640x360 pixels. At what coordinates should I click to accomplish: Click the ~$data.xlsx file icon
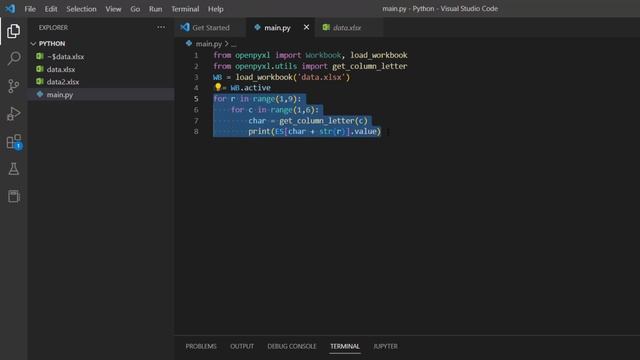coord(40,56)
